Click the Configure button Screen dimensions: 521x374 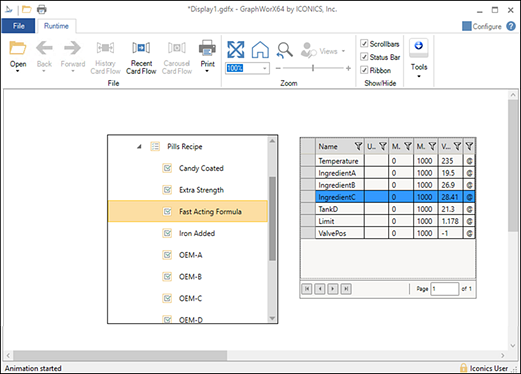[x=482, y=26]
